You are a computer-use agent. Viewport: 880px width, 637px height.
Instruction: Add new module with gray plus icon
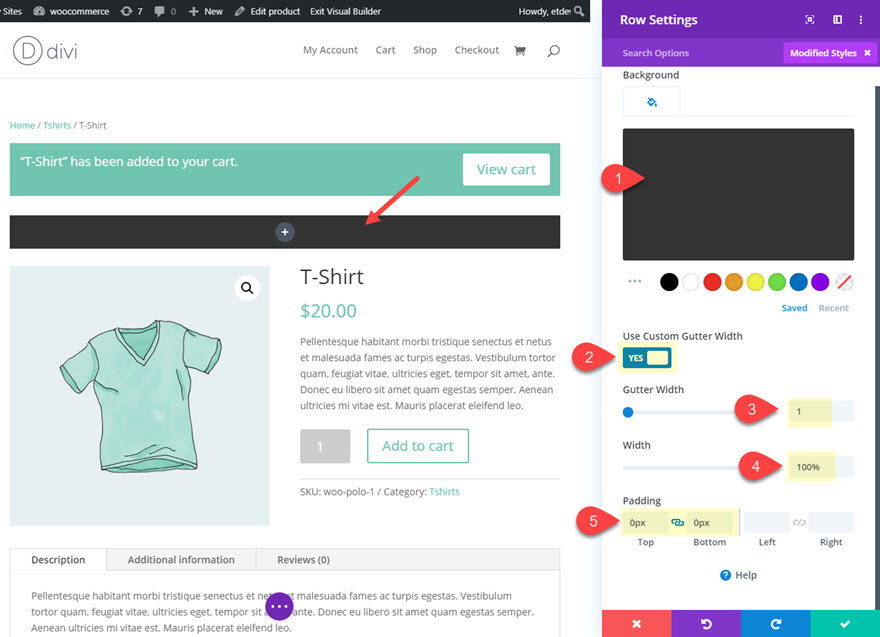(x=285, y=232)
